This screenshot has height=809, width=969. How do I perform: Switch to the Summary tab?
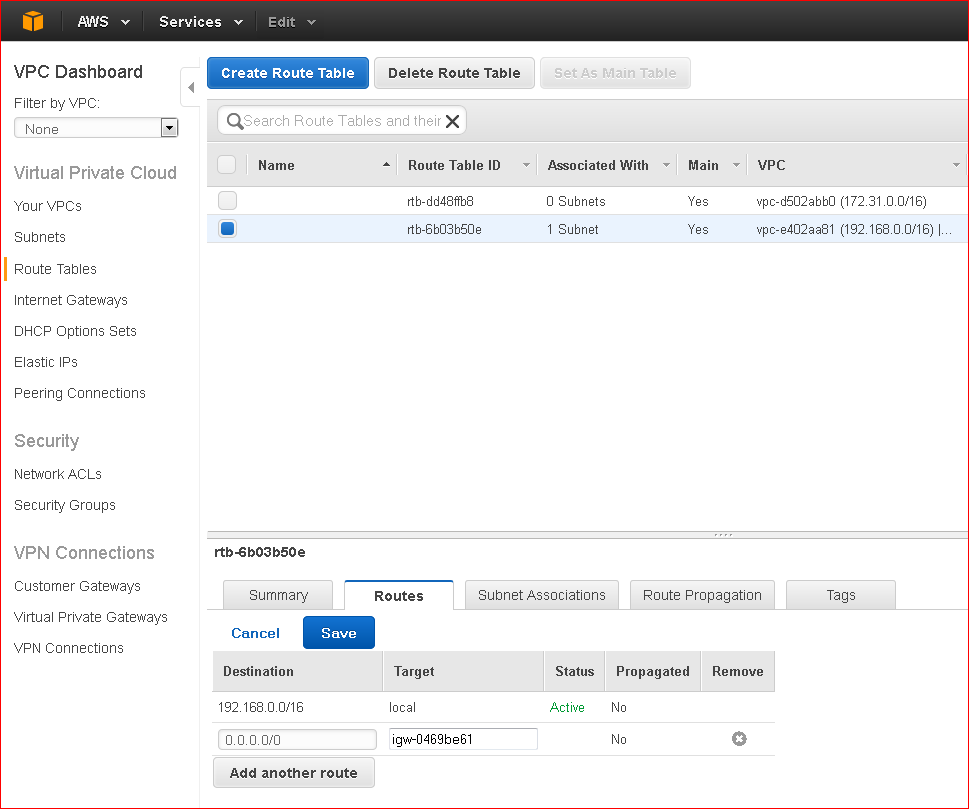(278, 595)
